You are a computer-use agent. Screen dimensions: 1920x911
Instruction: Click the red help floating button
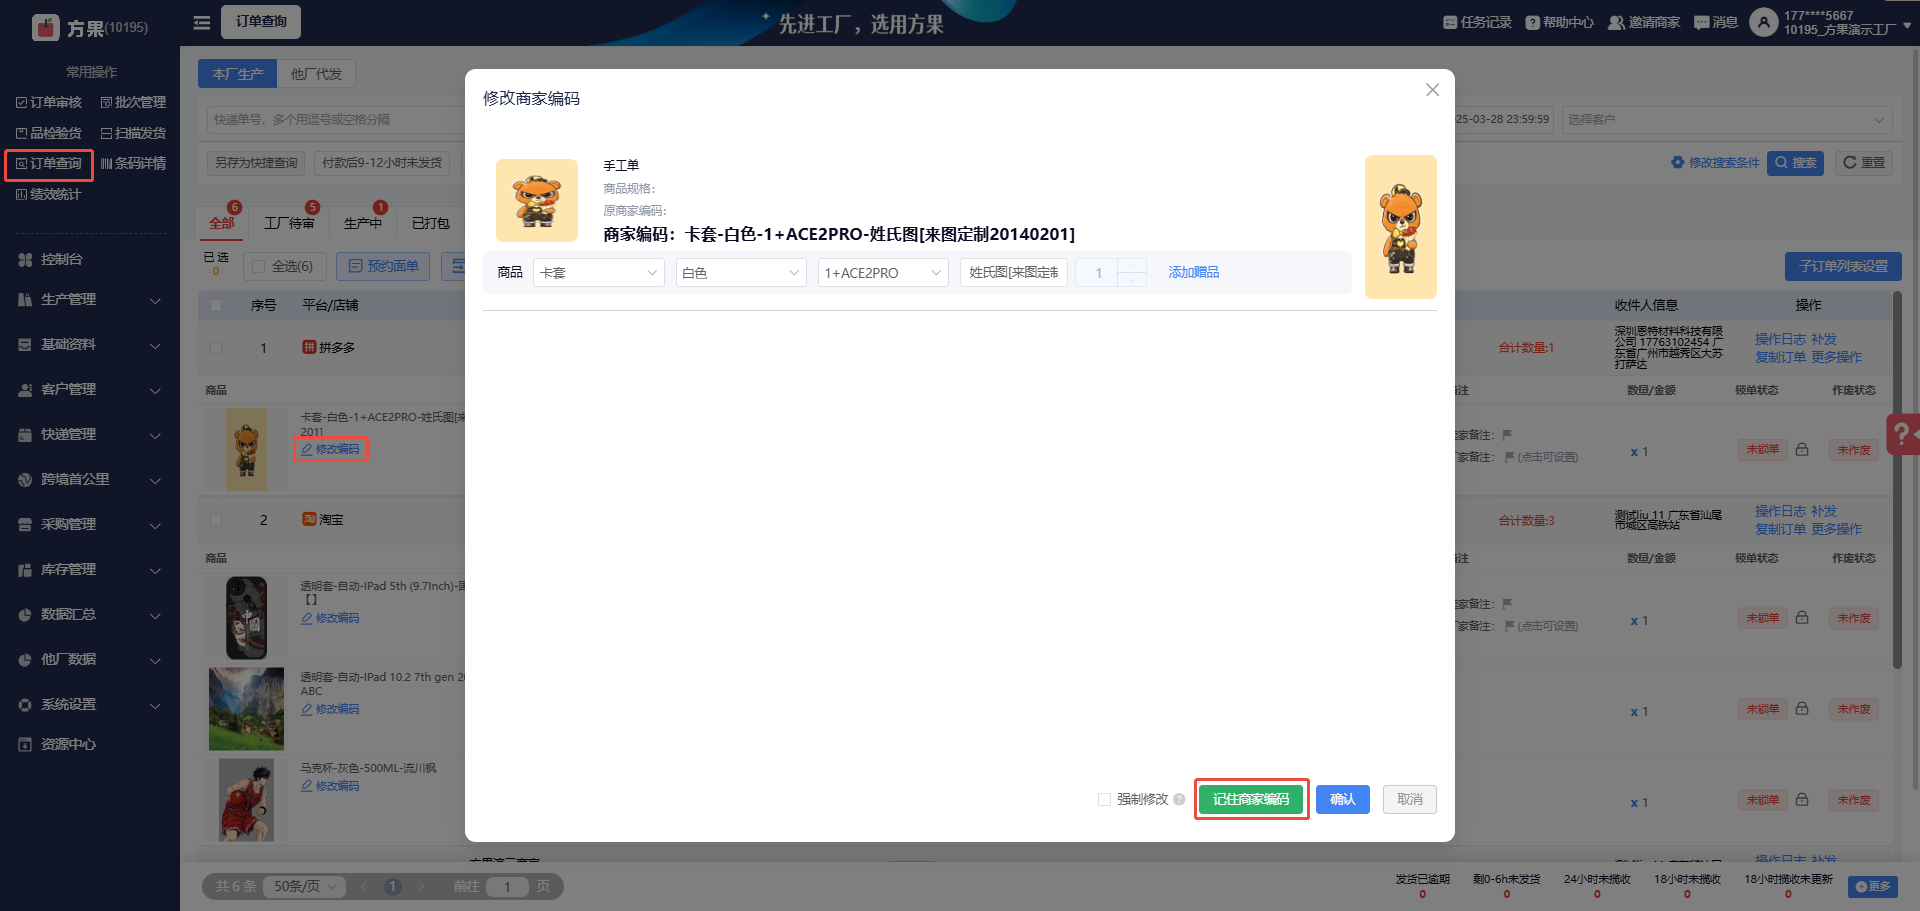pyautogui.click(x=1902, y=434)
